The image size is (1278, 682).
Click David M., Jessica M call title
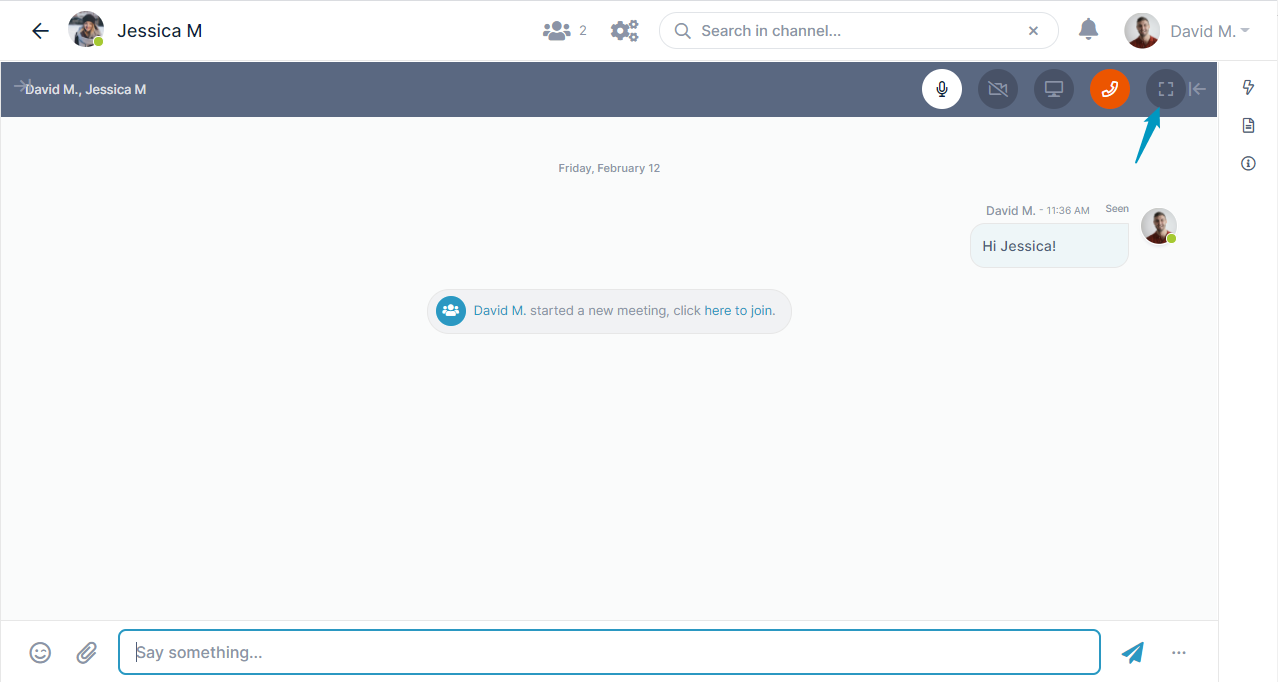[86, 89]
